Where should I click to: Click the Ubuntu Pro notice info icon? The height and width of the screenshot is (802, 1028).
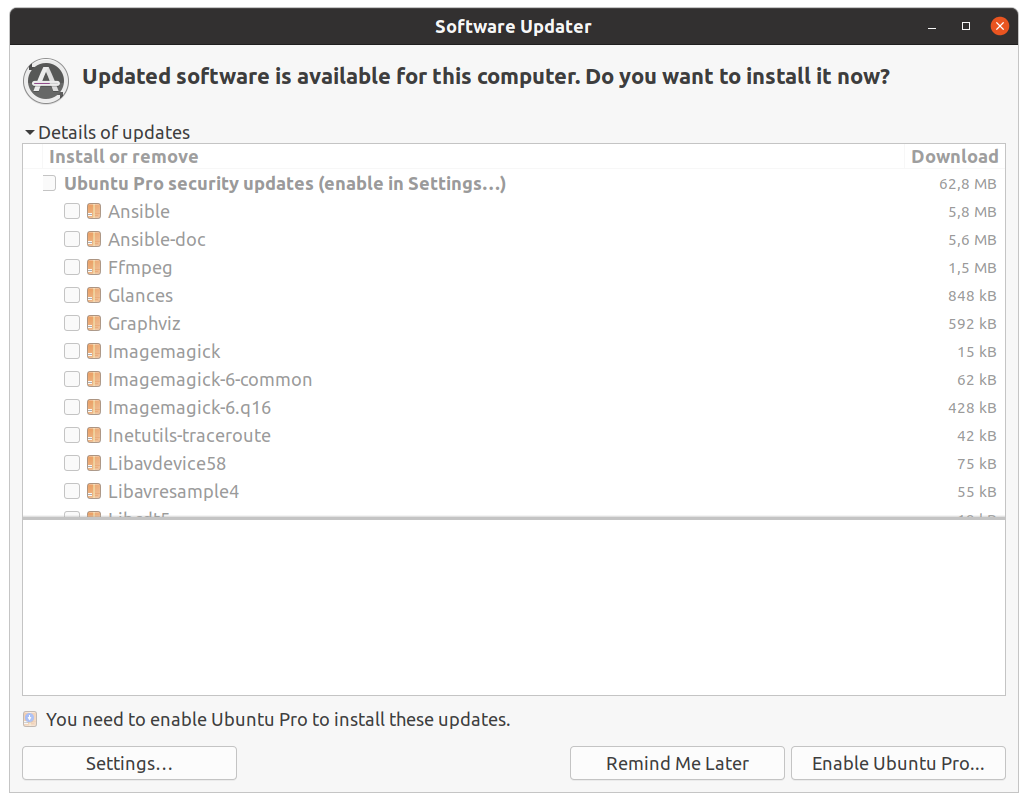click(x=30, y=719)
